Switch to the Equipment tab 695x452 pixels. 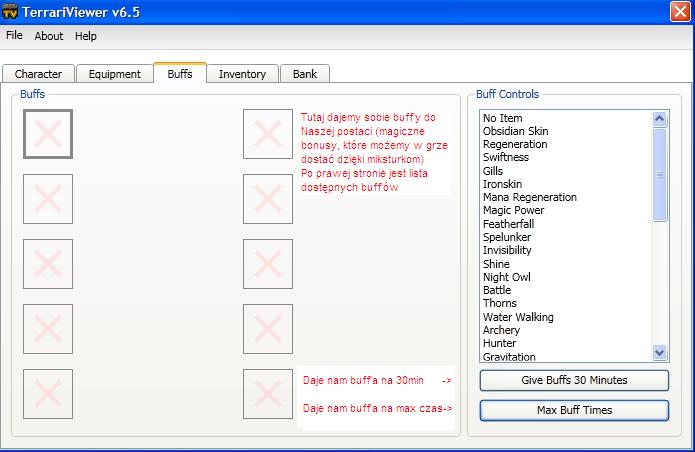click(114, 74)
